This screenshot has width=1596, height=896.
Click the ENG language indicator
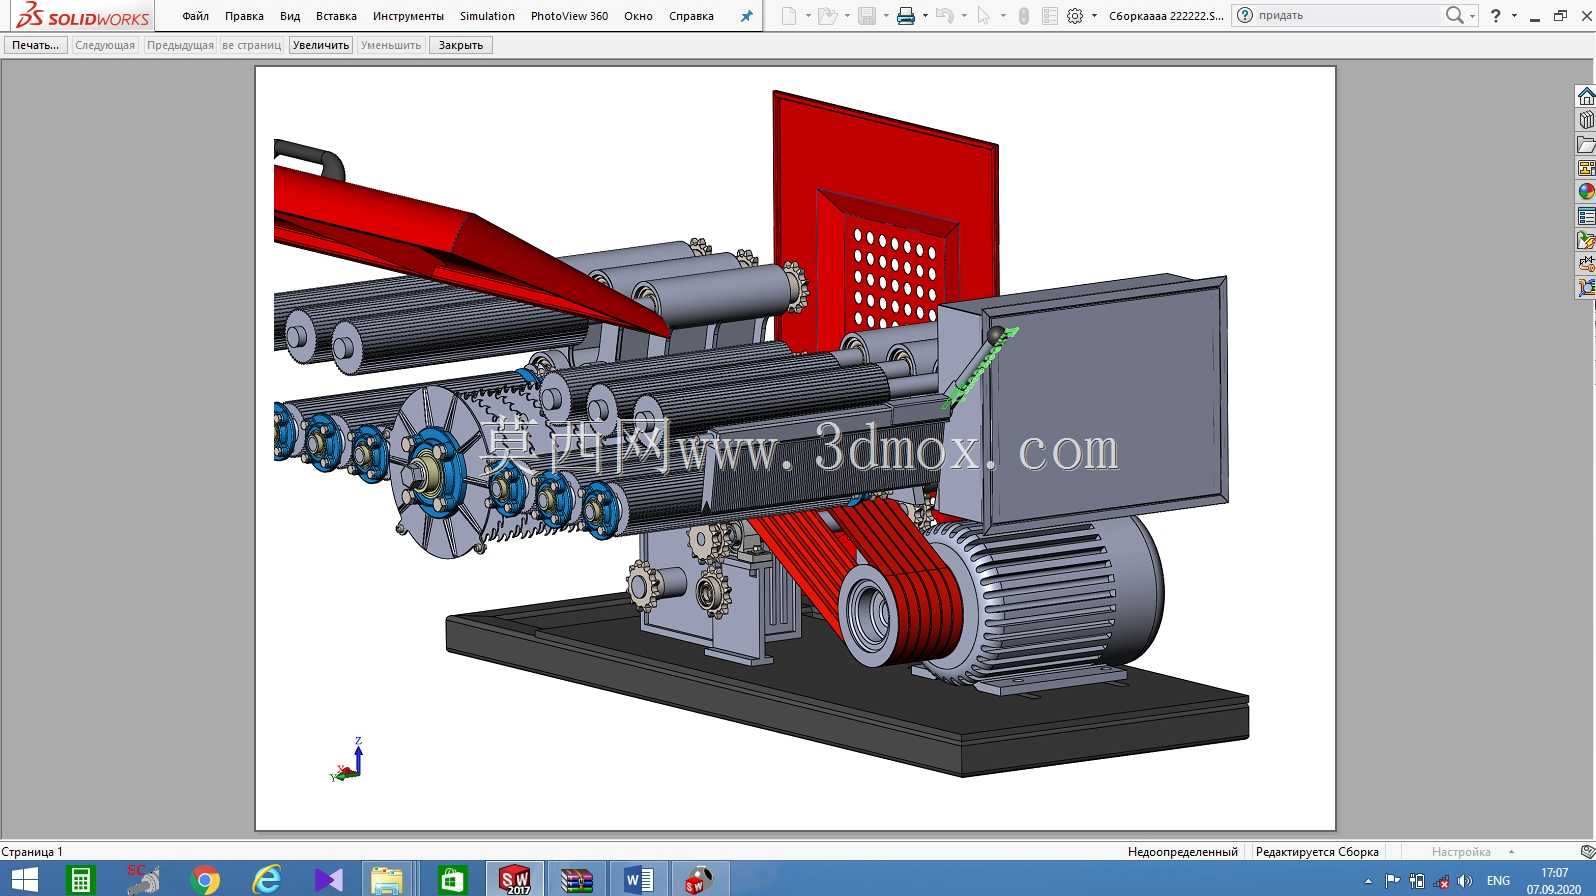click(1498, 881)
